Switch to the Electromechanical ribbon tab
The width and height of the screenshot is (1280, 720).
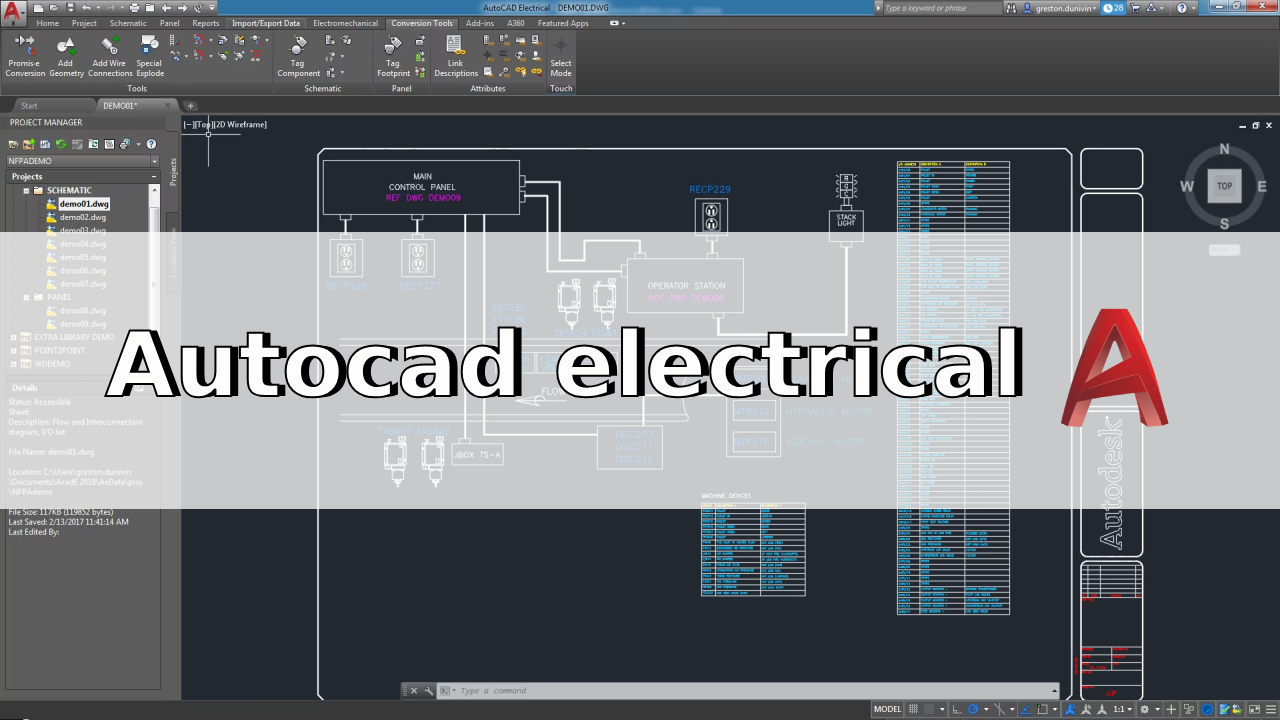click(x=346, y=23)
